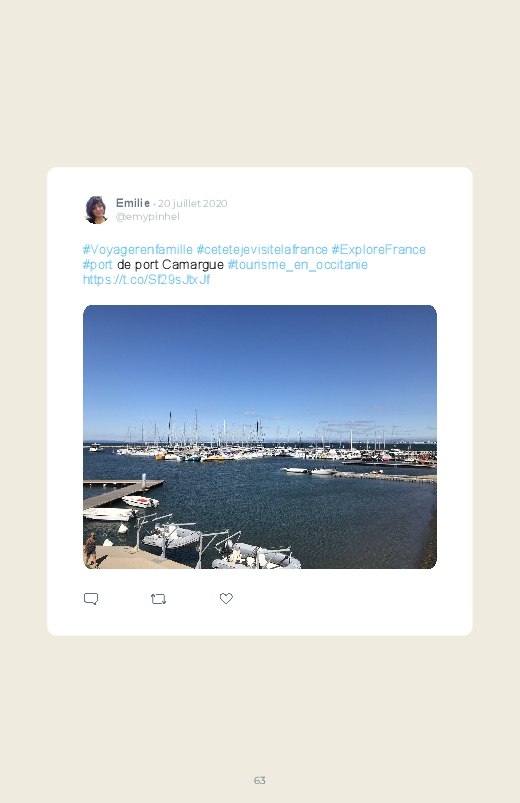Open the marina harbor photo
Viewport: 520px width, 803px height.
pyautogui.click(x=260, y=437)
